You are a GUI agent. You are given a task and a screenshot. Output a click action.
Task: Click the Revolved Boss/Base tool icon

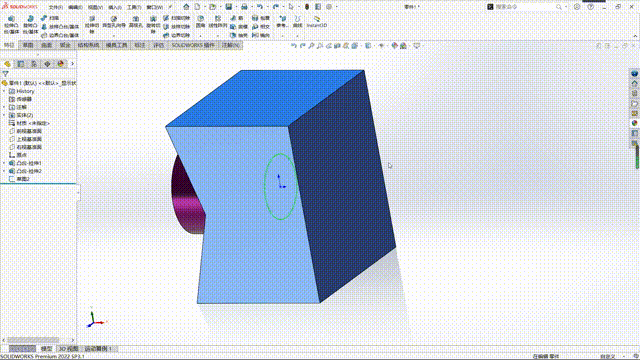point(31,19)
